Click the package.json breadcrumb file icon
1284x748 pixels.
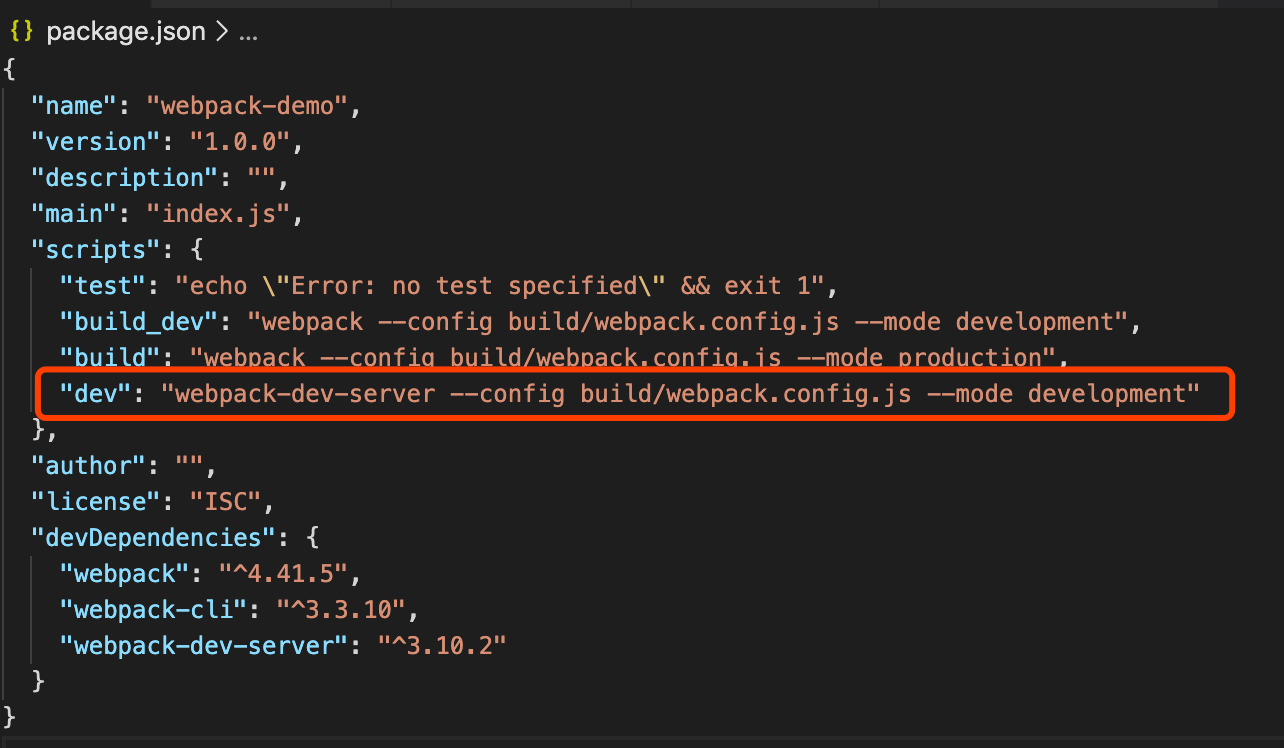pyautogui.click(x=22, y=32)
